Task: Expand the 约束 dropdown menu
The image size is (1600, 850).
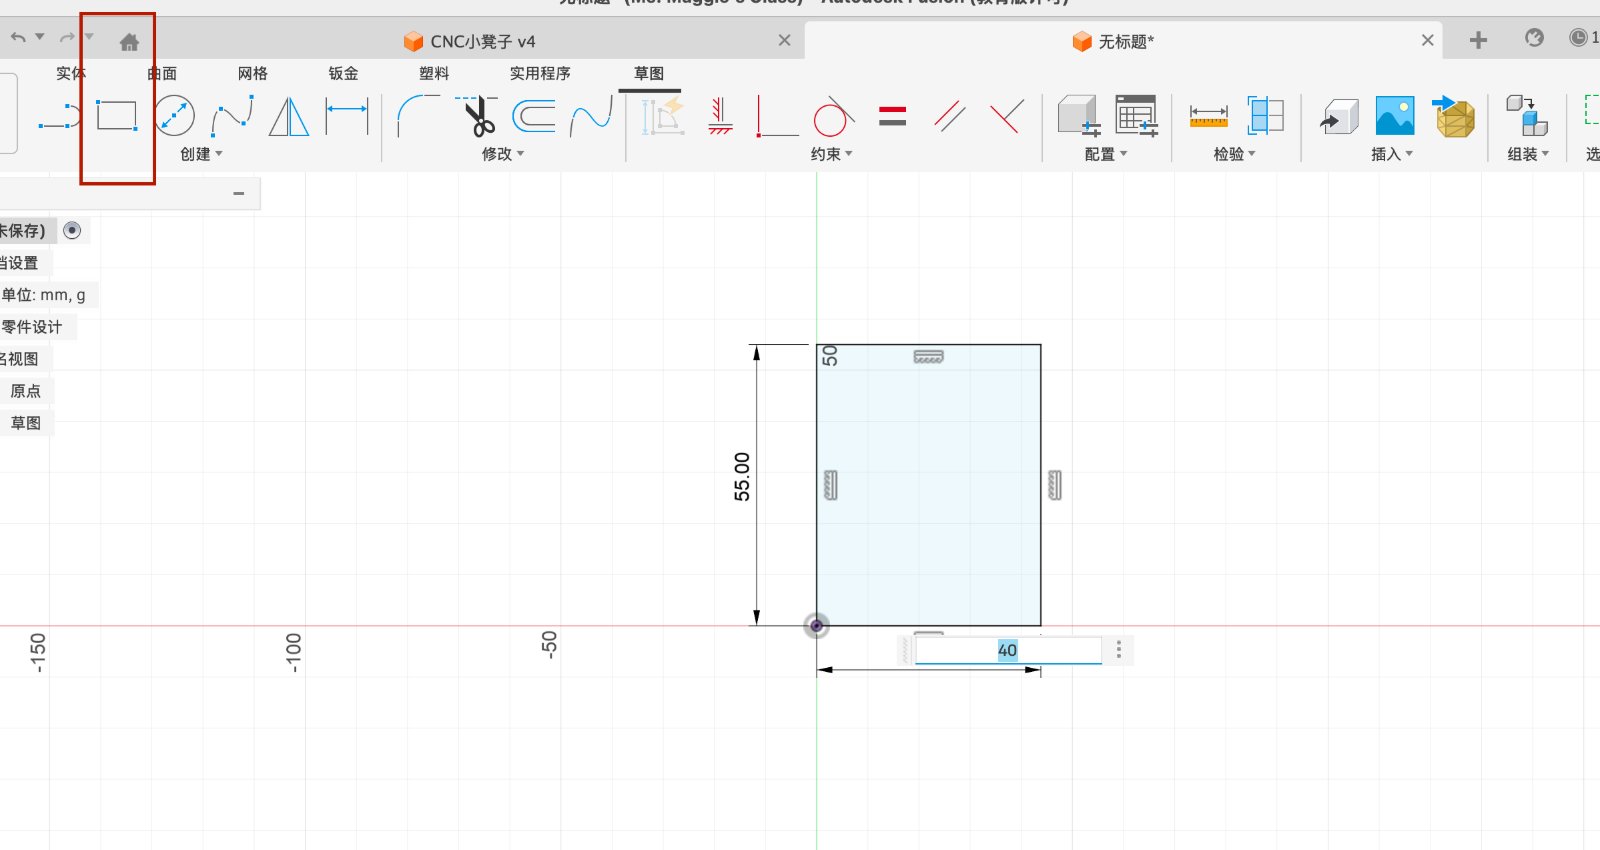Action: pyautogui.click(x=831, y=154)
